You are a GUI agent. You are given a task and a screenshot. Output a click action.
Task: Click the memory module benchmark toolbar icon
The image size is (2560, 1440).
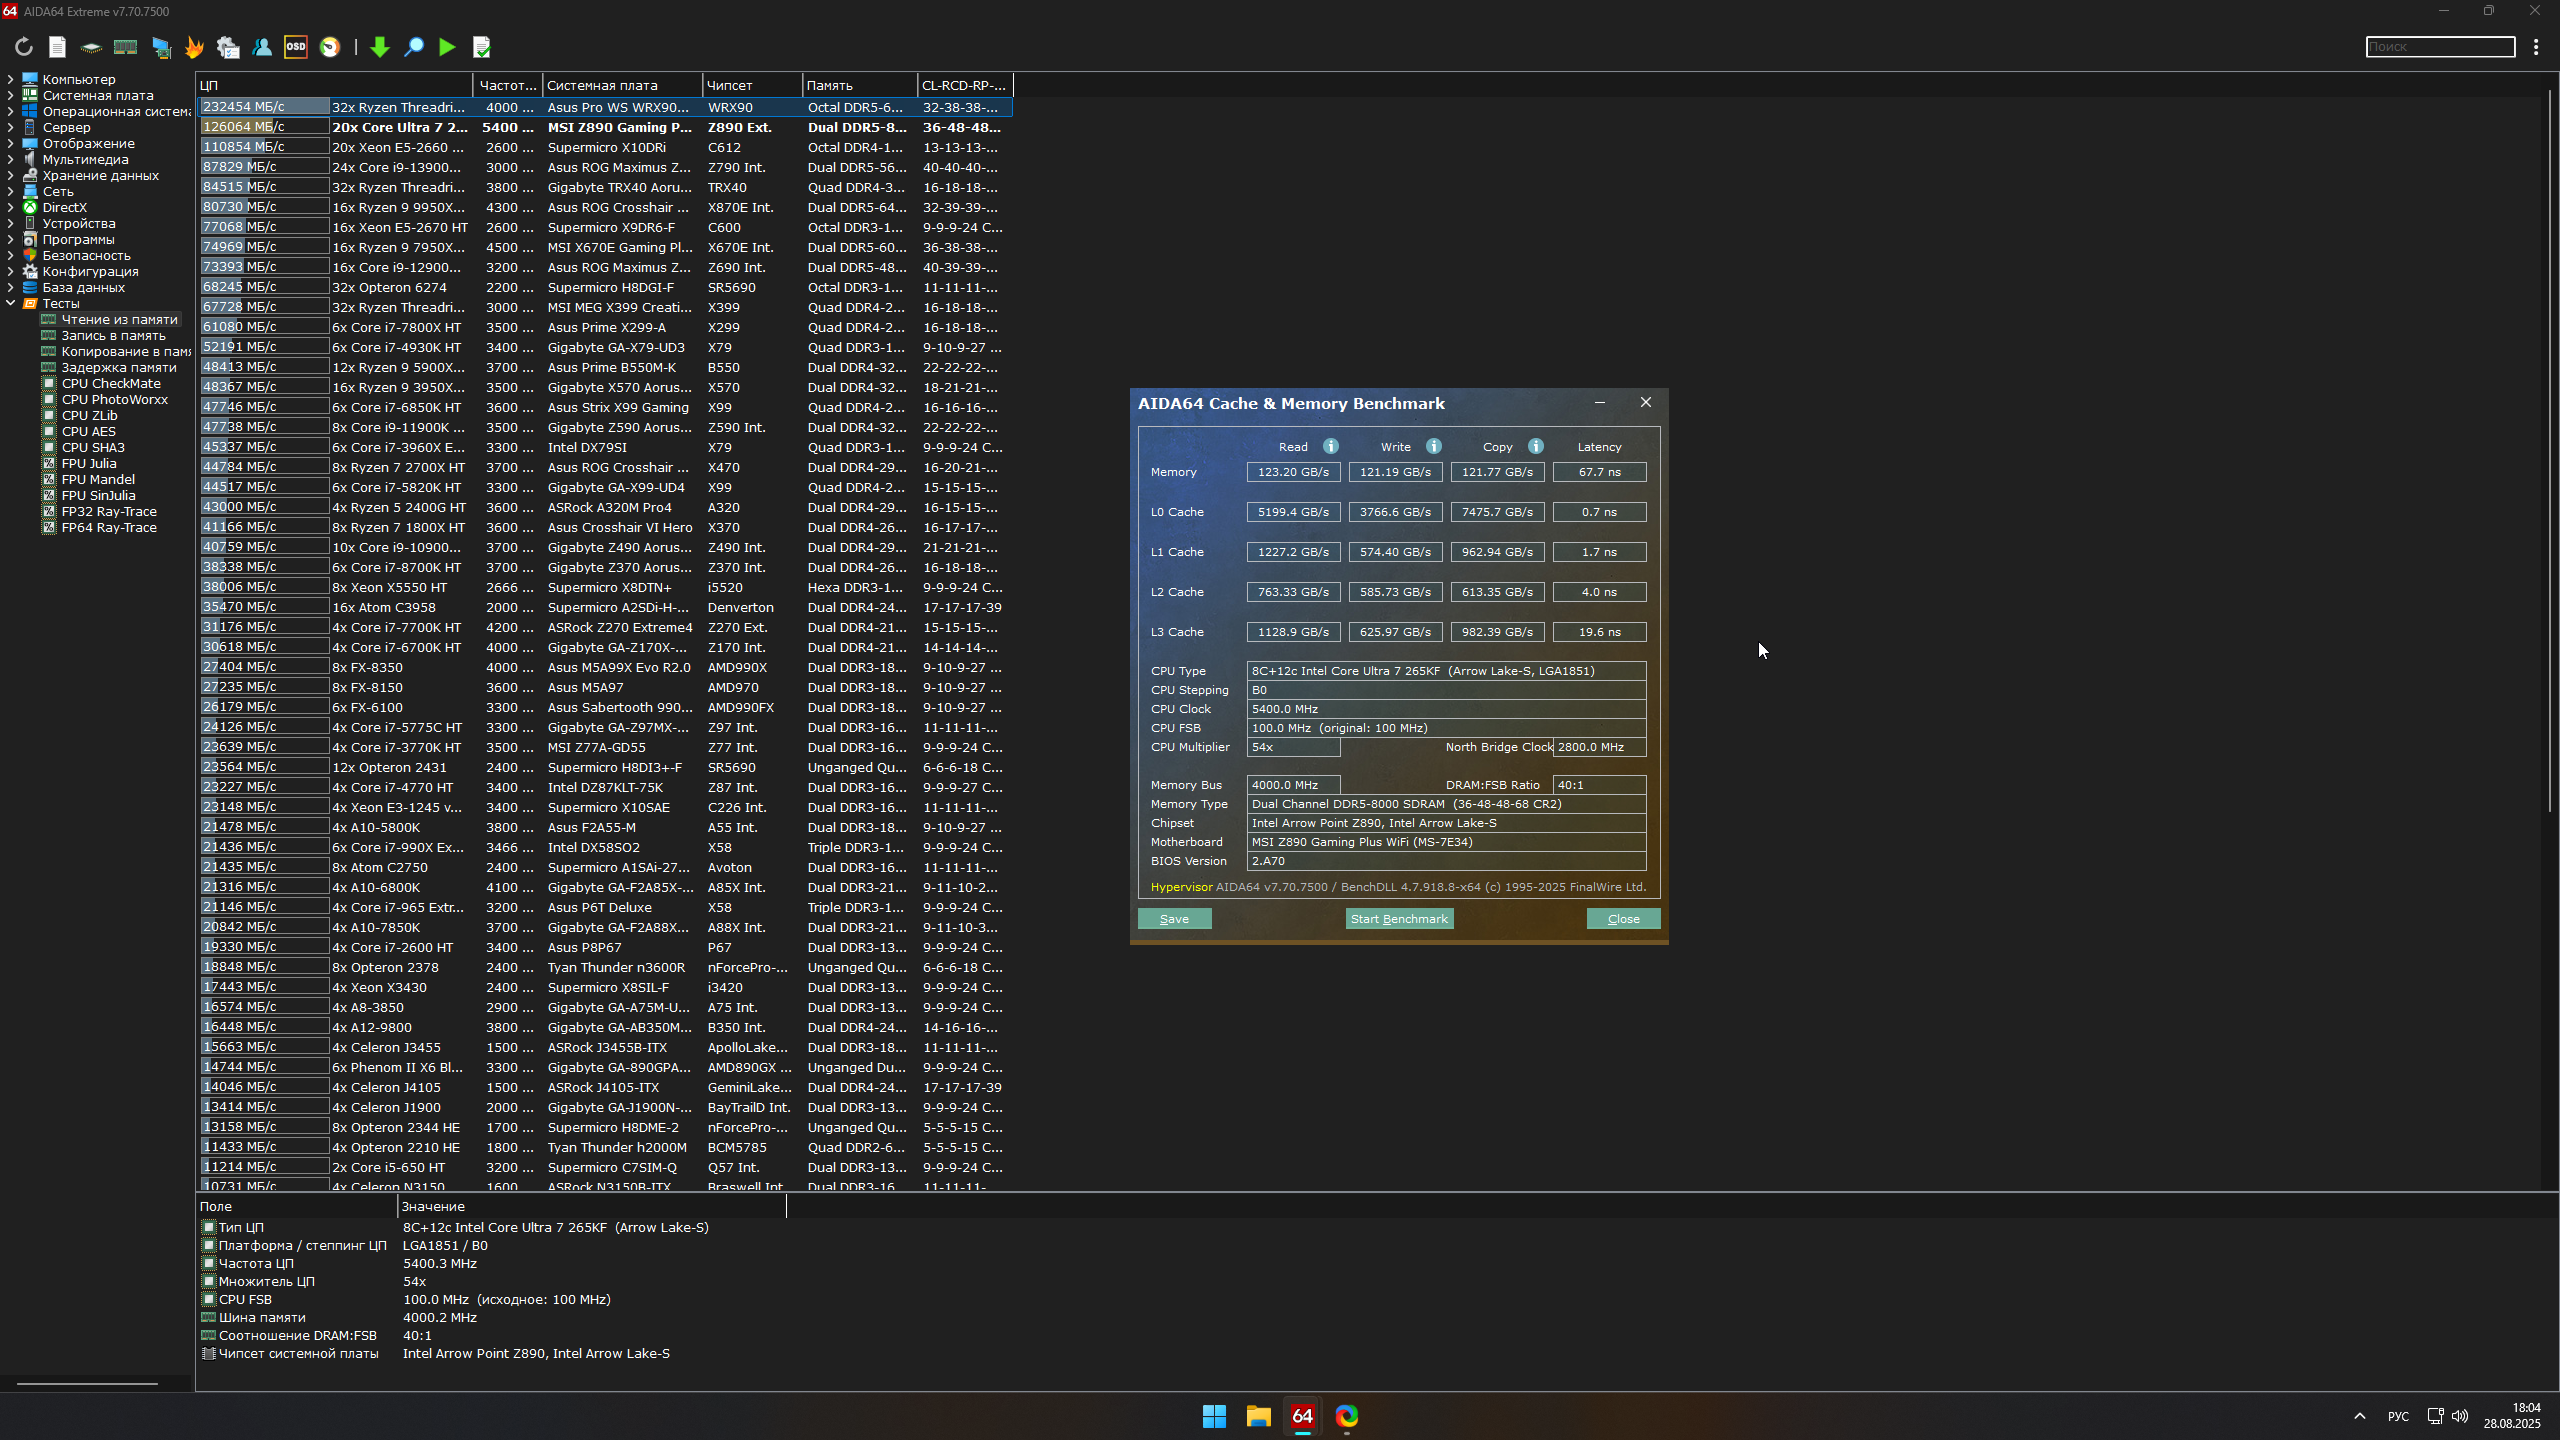125,47
